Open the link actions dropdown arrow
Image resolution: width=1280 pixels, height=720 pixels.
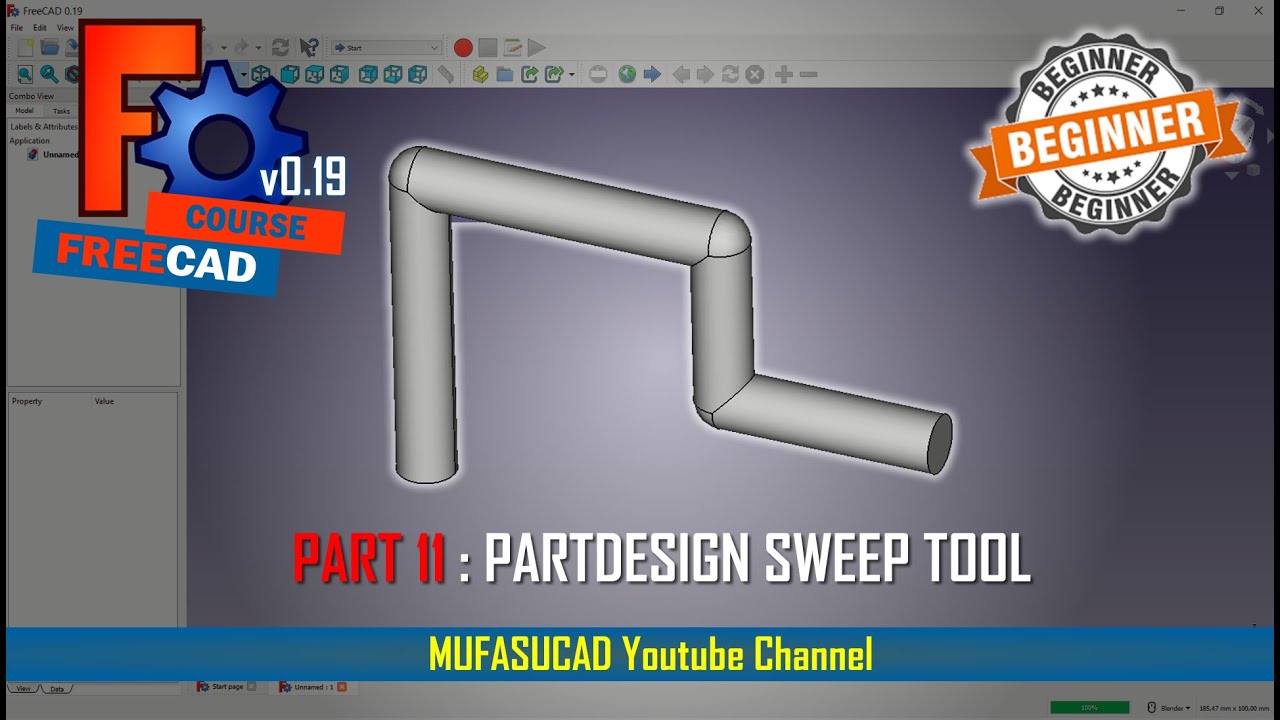coord(572,75)
